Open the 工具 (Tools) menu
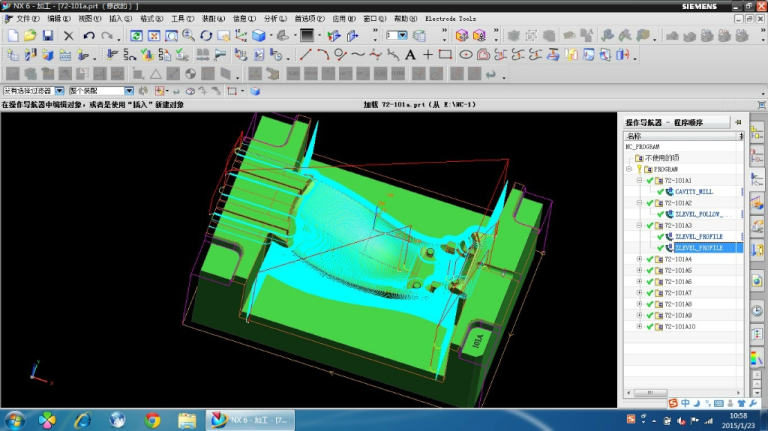This screenshot has width=768, height=431. [182, 19]
